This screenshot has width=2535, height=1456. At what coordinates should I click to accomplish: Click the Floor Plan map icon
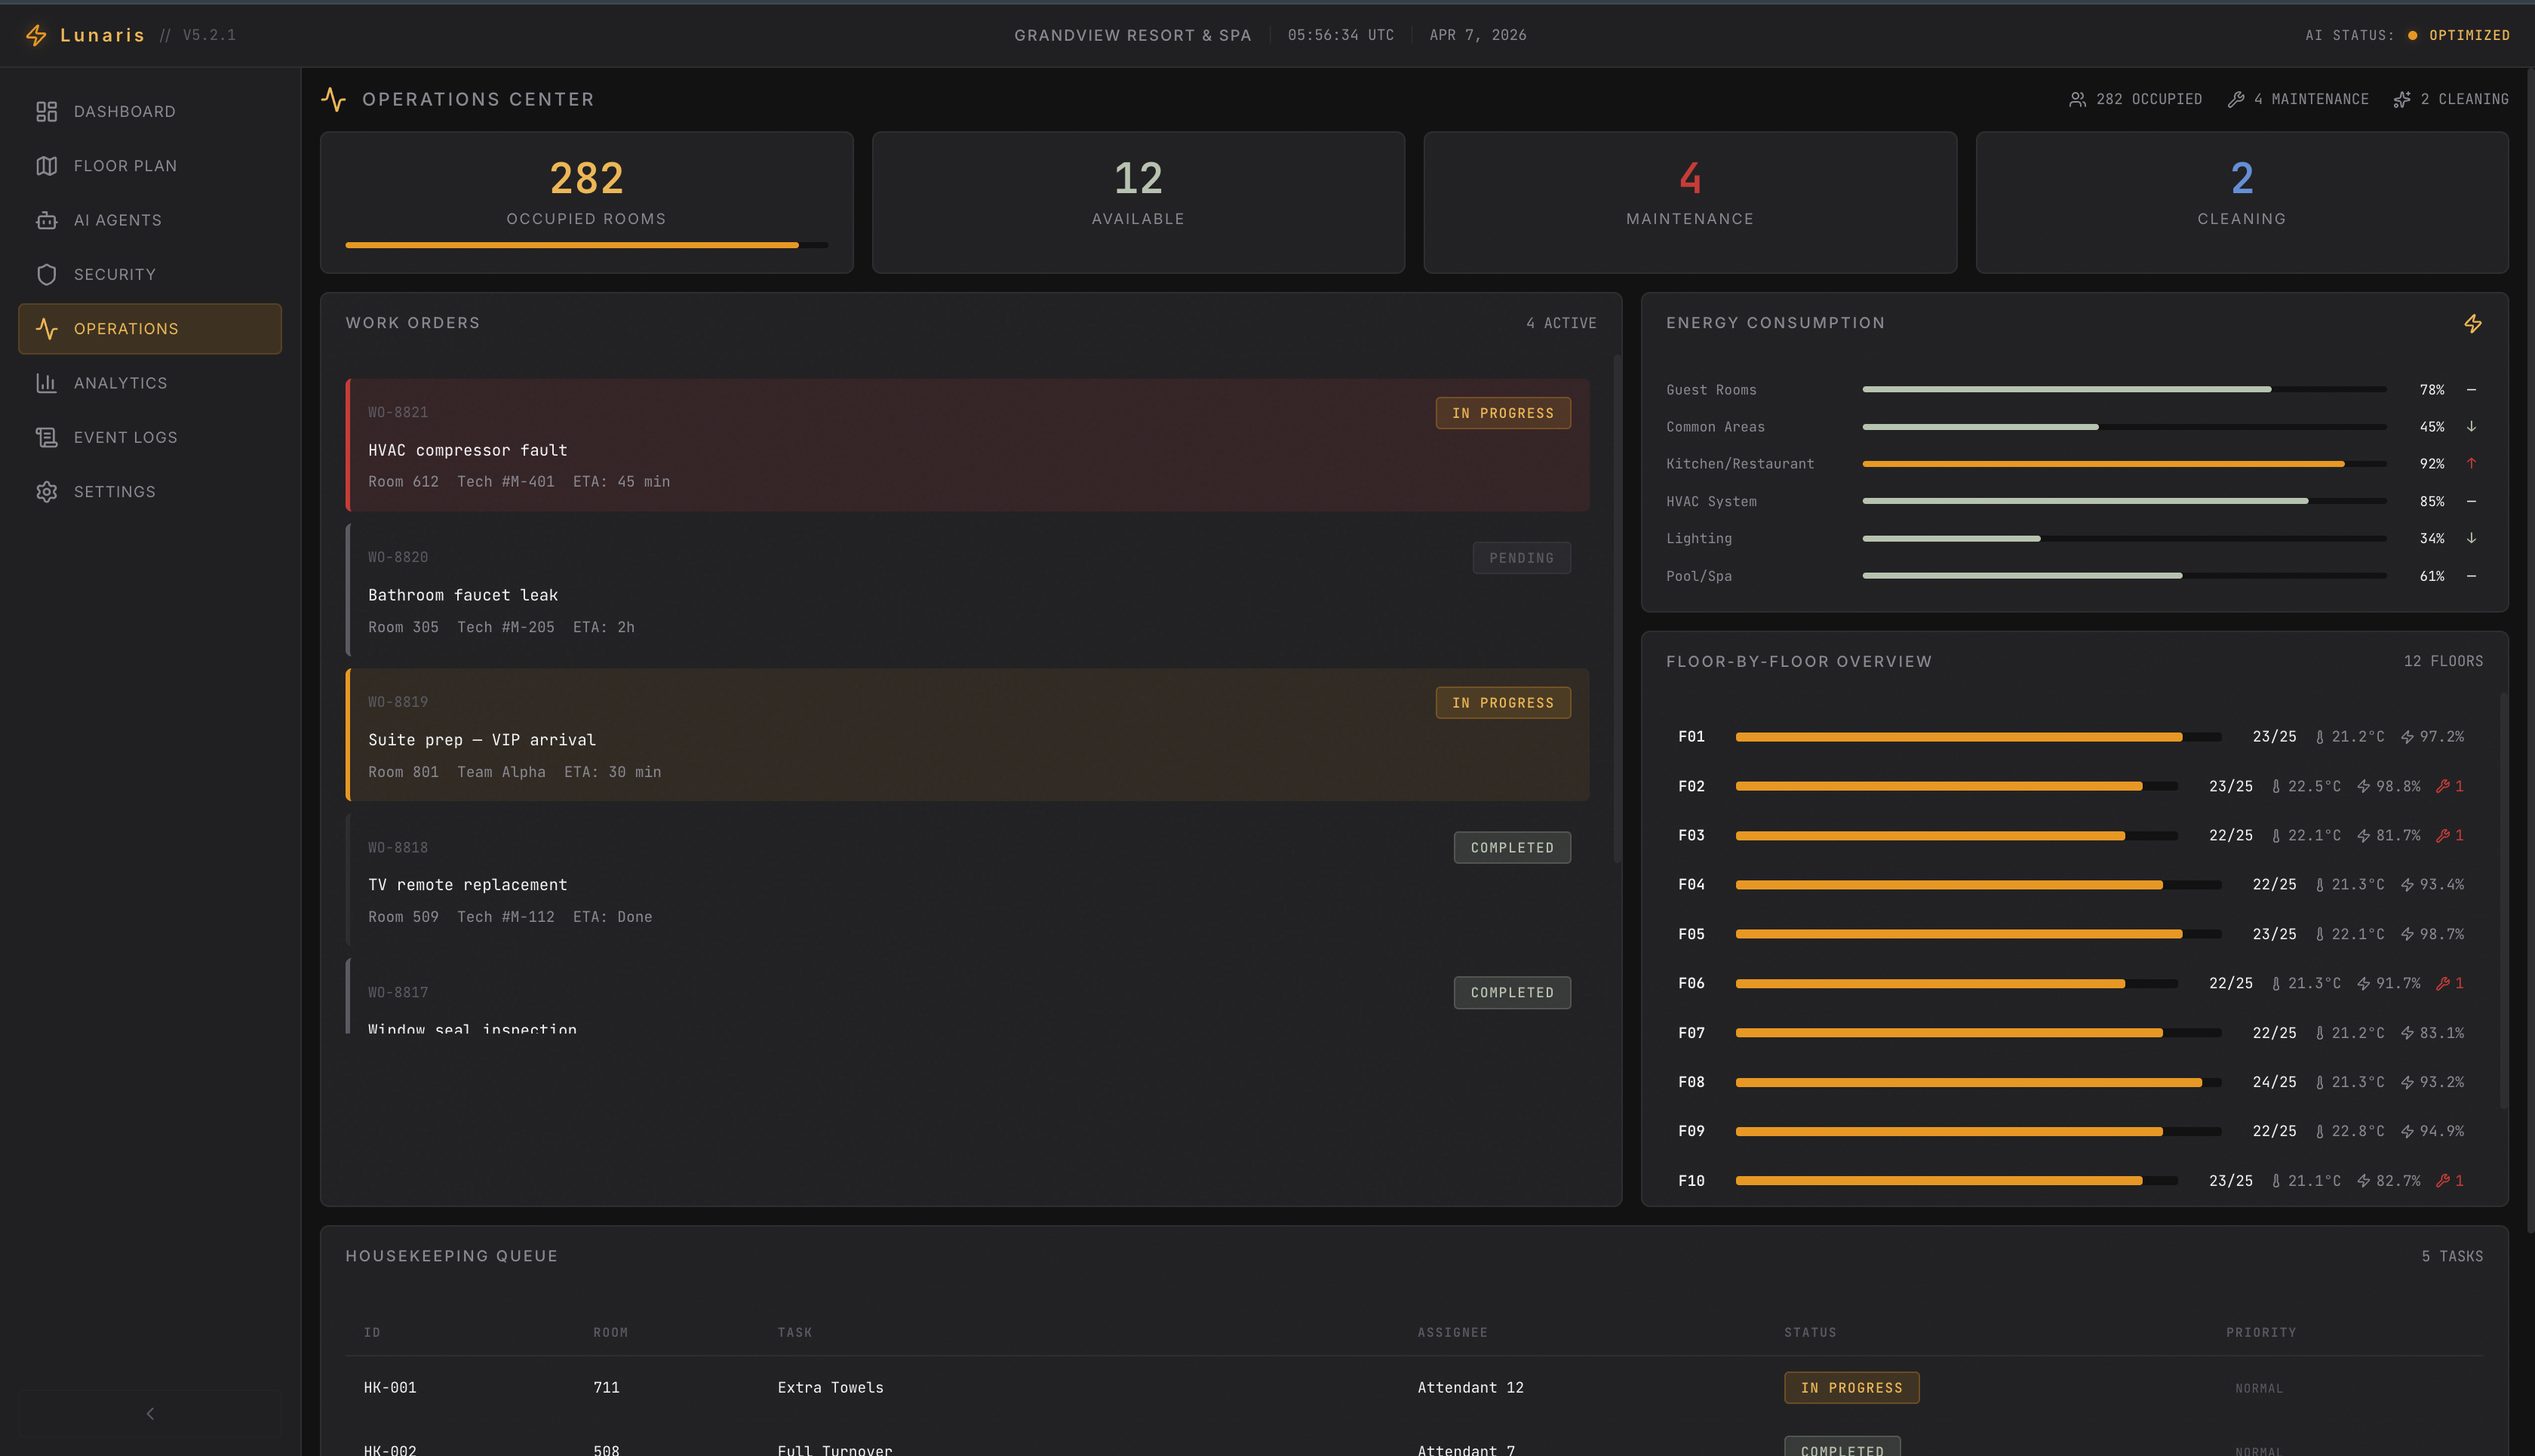46,166
